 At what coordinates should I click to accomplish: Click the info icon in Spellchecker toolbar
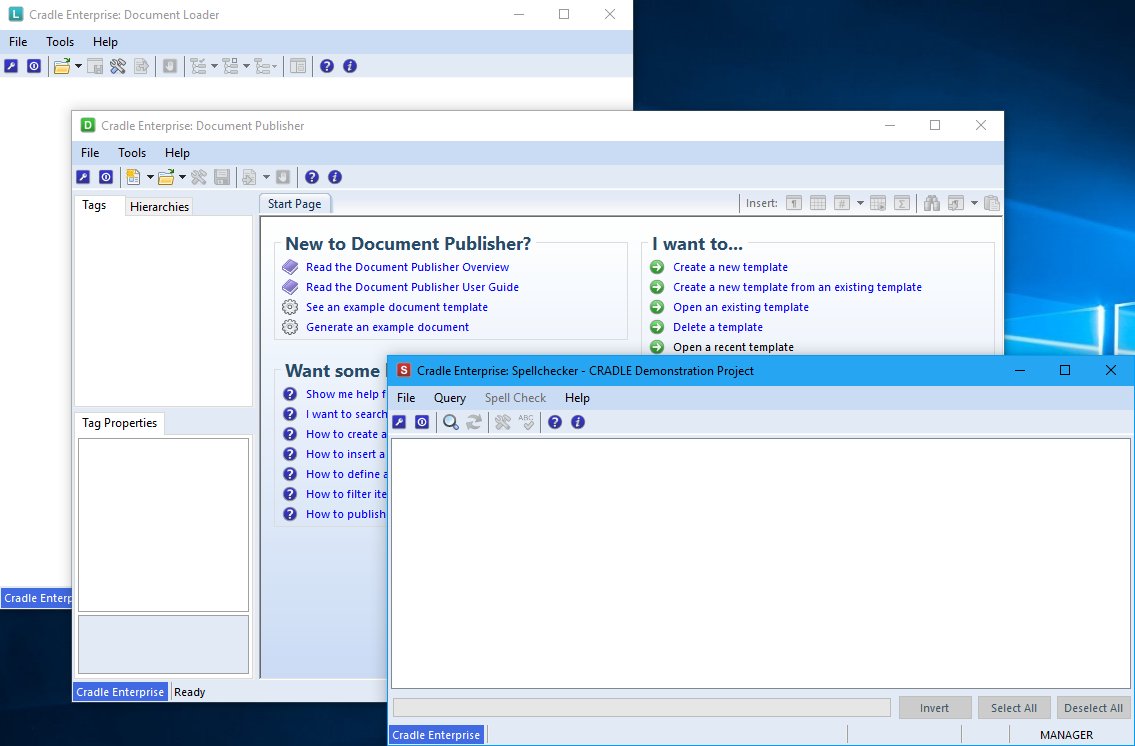(578, 422)
